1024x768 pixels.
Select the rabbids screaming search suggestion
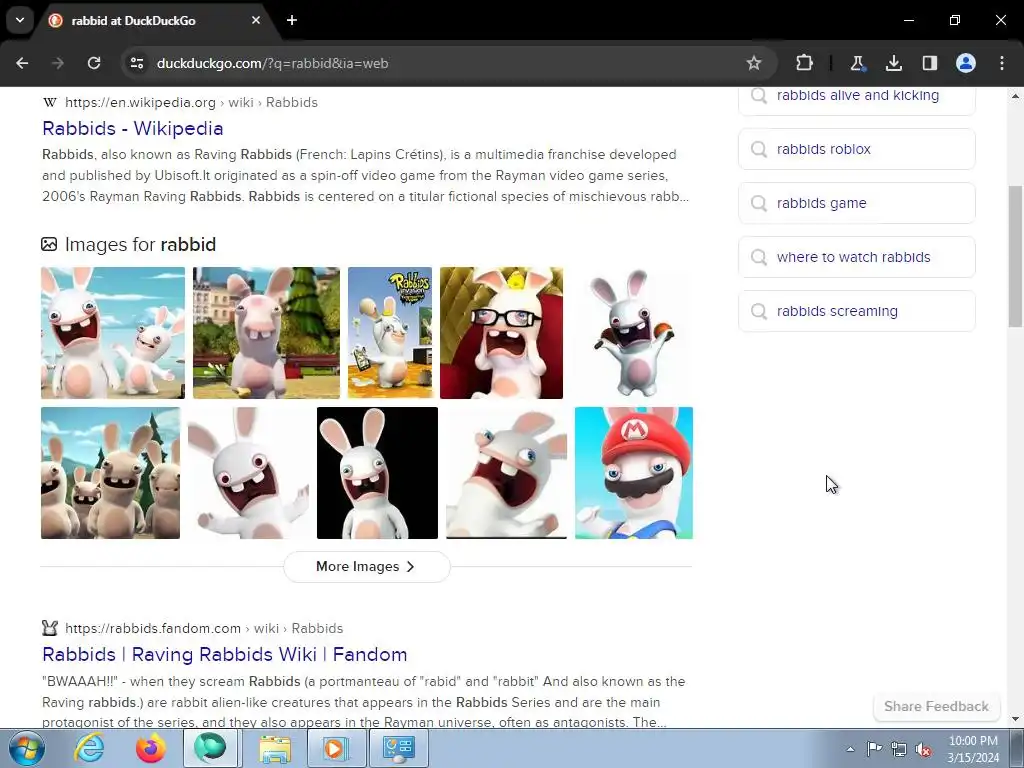(x=857, y=311)
